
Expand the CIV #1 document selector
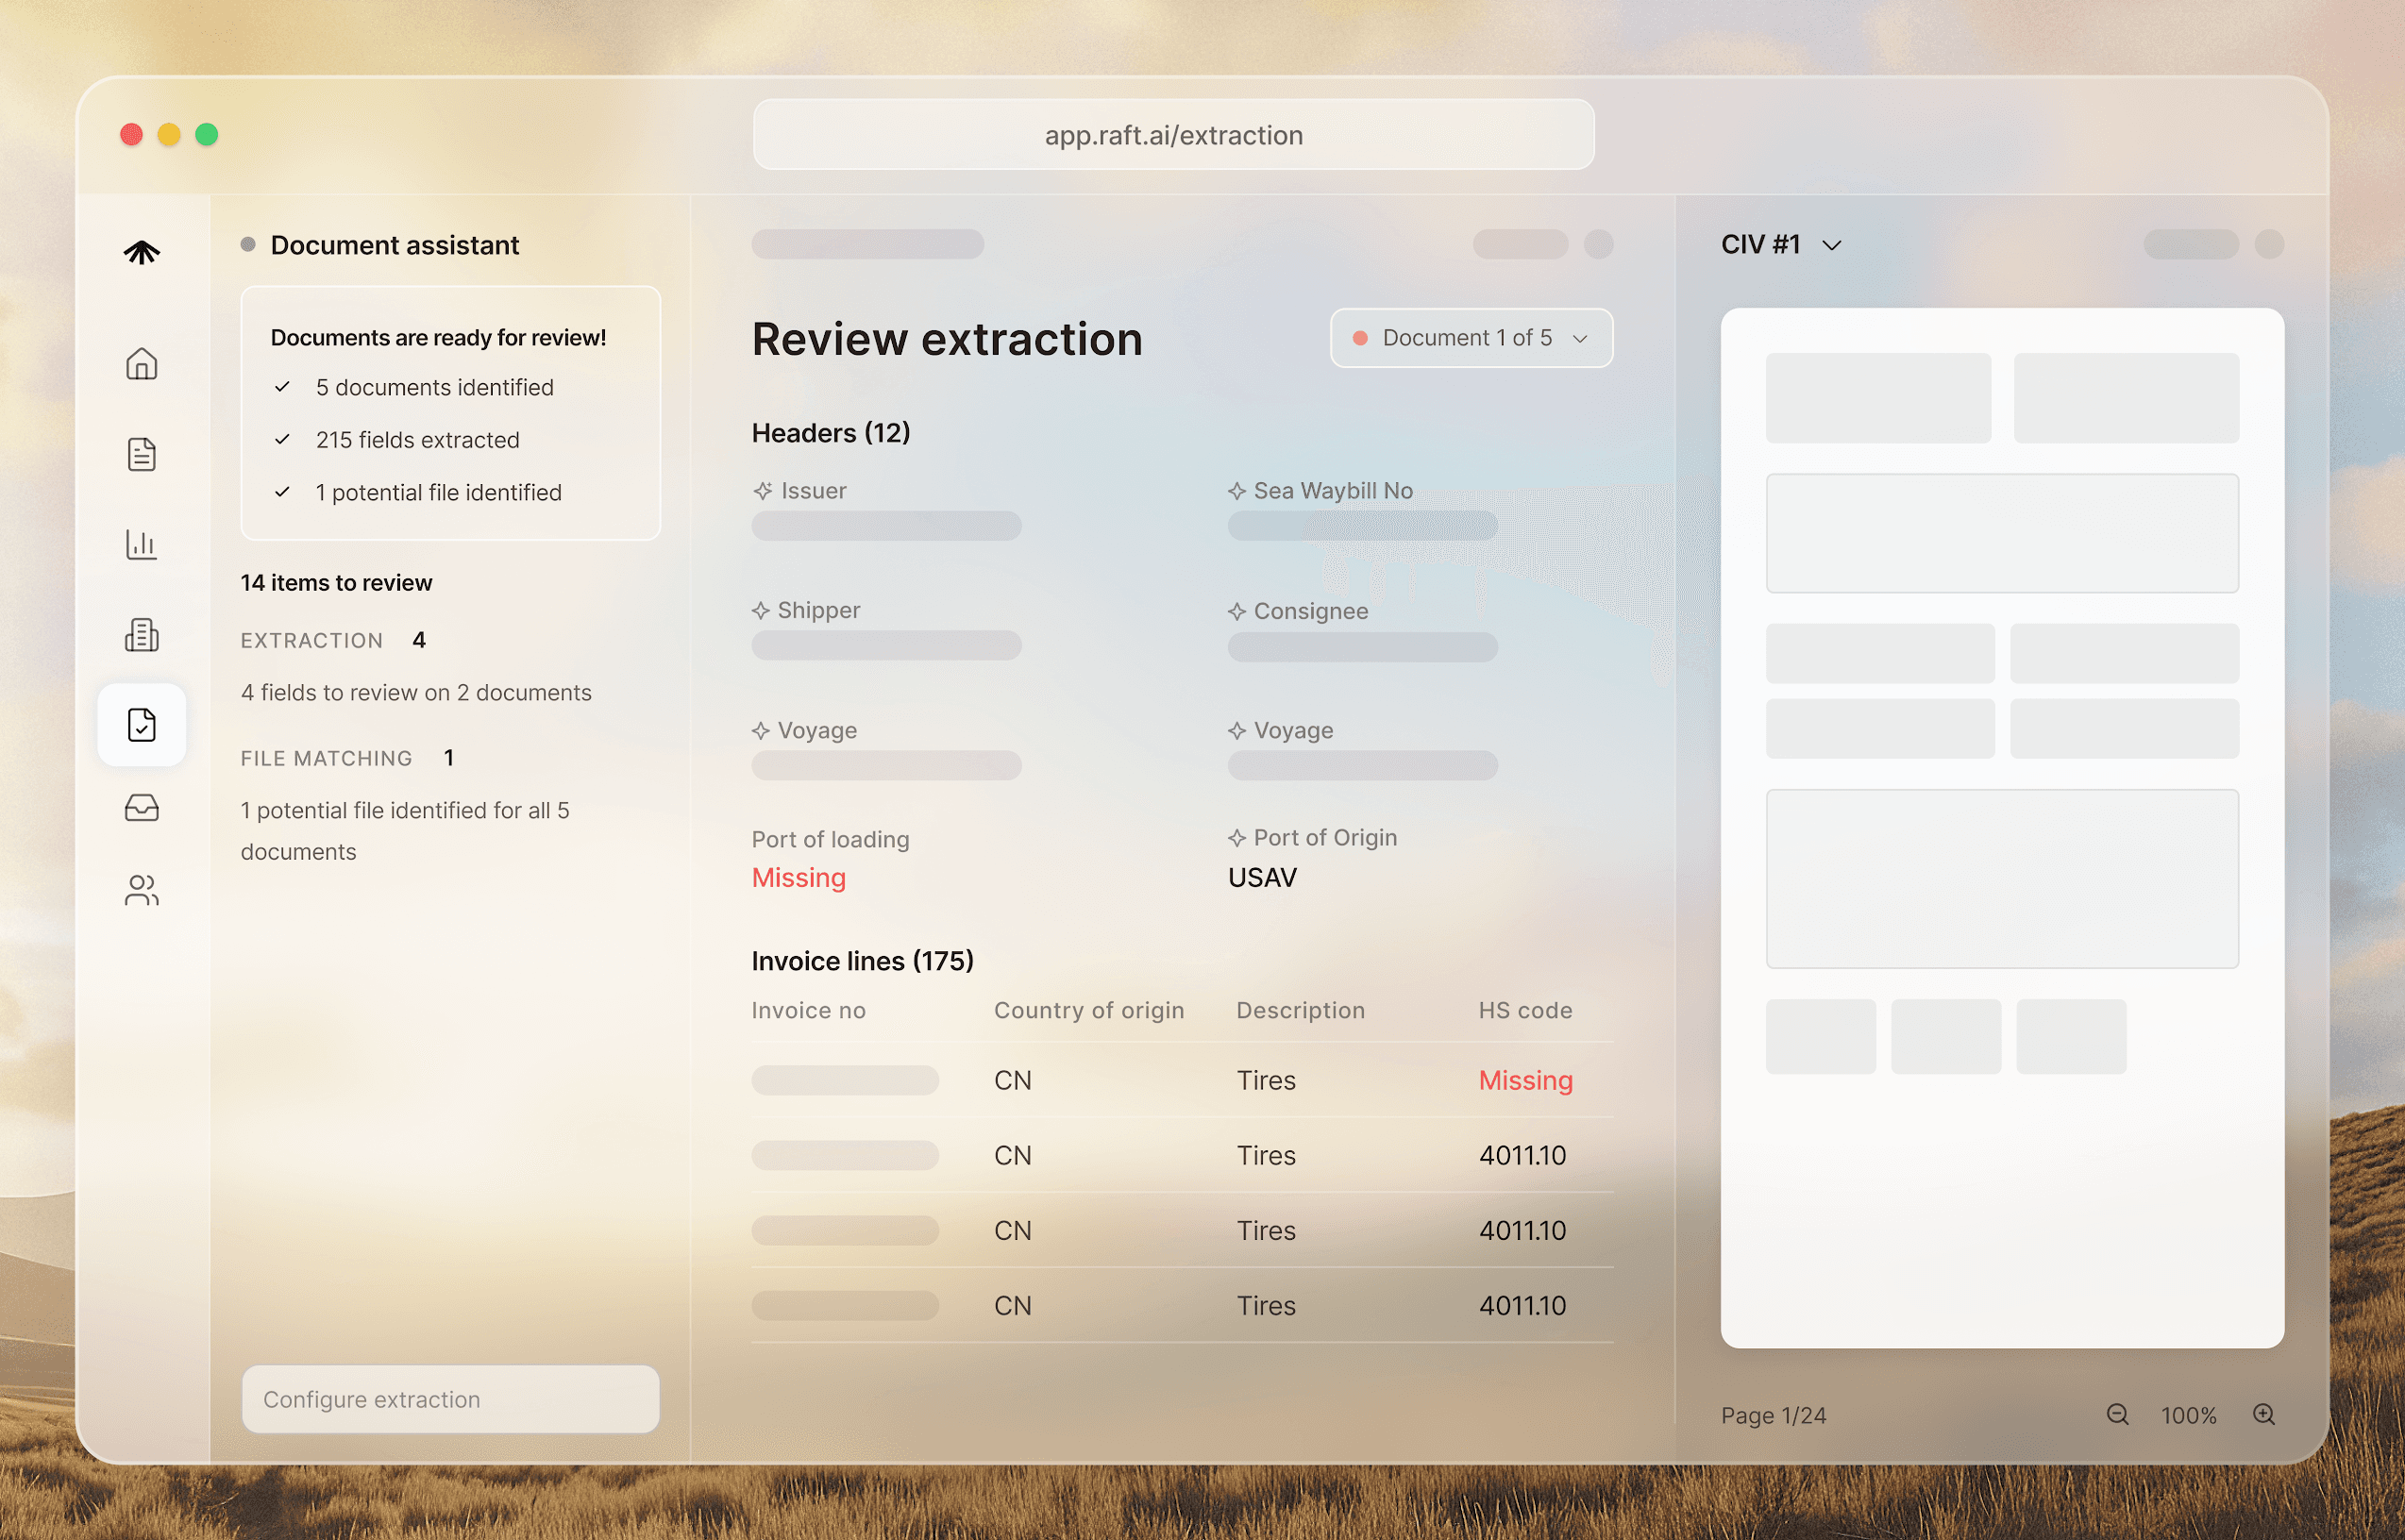click(x=1780, y=245)
